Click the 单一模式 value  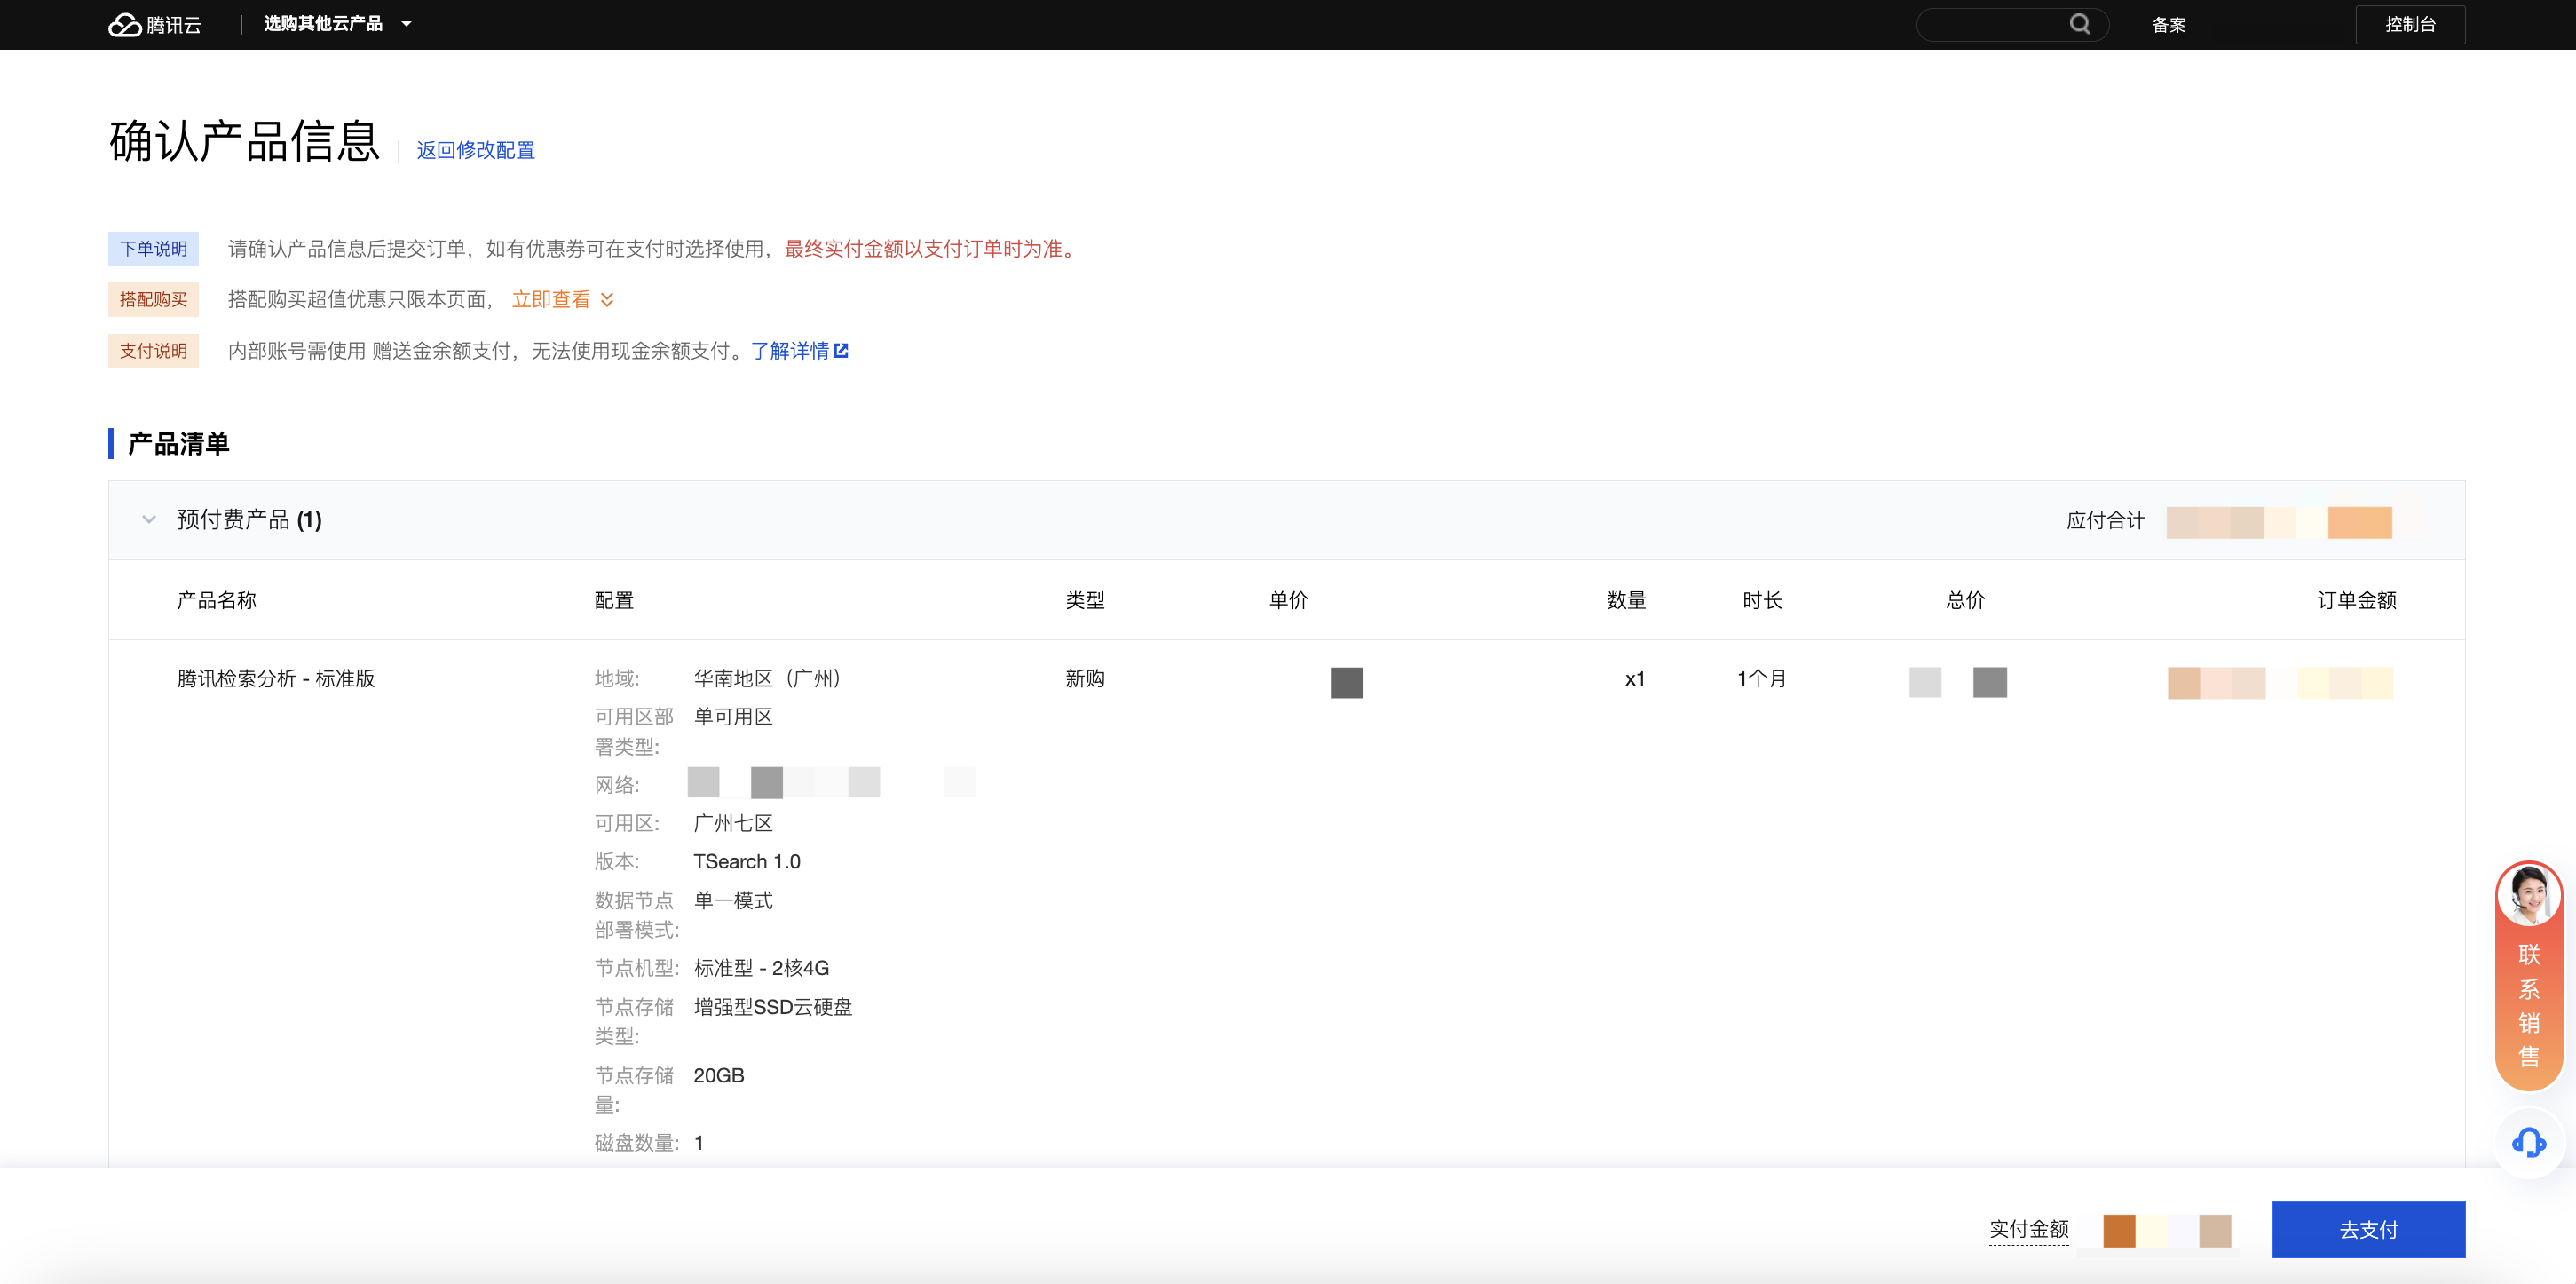pyautogui.click(x=733, y=901)
